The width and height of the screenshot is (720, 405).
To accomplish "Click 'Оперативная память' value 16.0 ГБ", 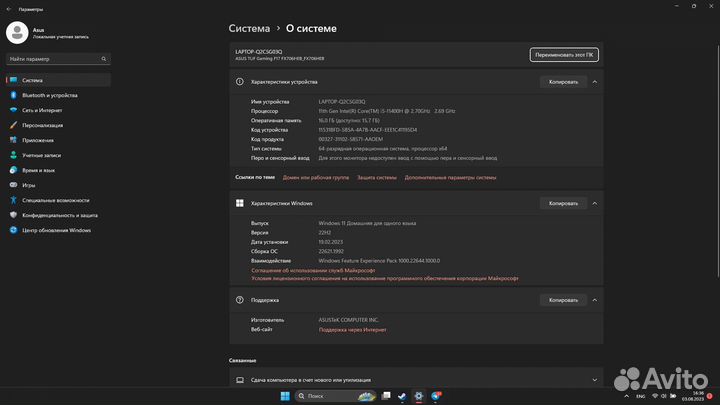I will (x=349, y=120).
